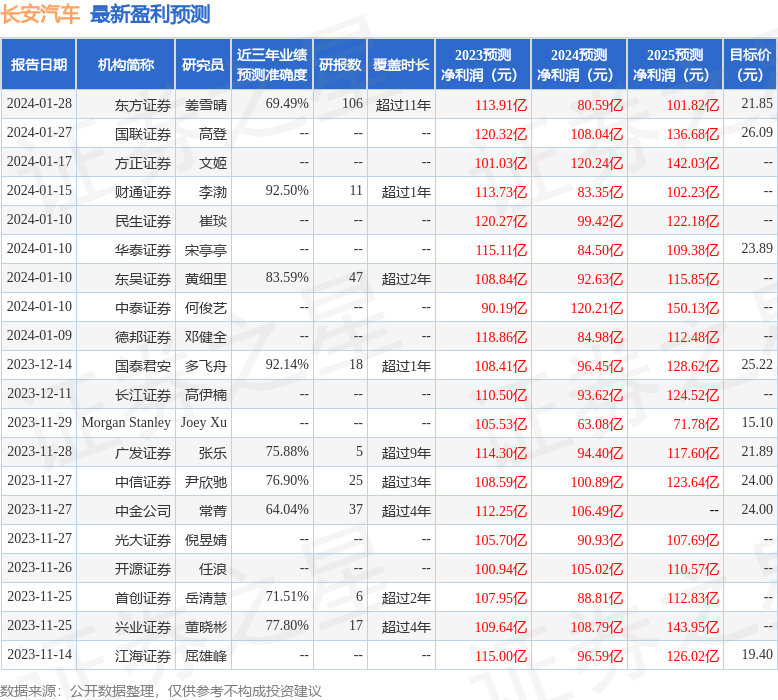Click the target price 15.10
Image resolution: width=778 pixels, height=700 pixels.
coord(757,423)
